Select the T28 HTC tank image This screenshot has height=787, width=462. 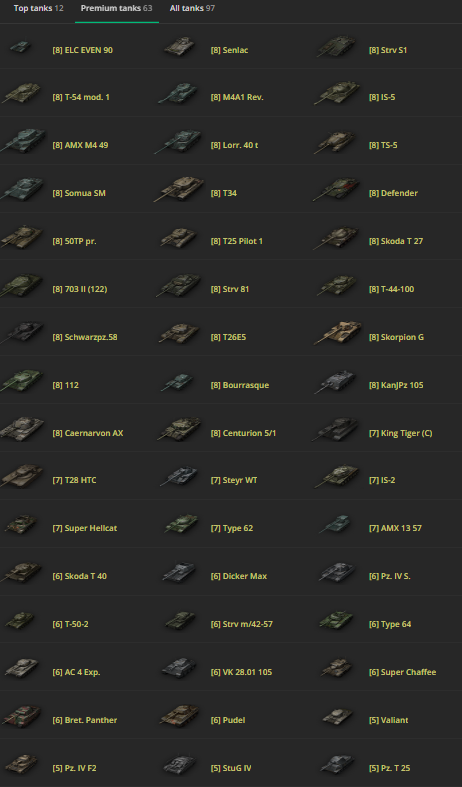click(x=22, y=476)
